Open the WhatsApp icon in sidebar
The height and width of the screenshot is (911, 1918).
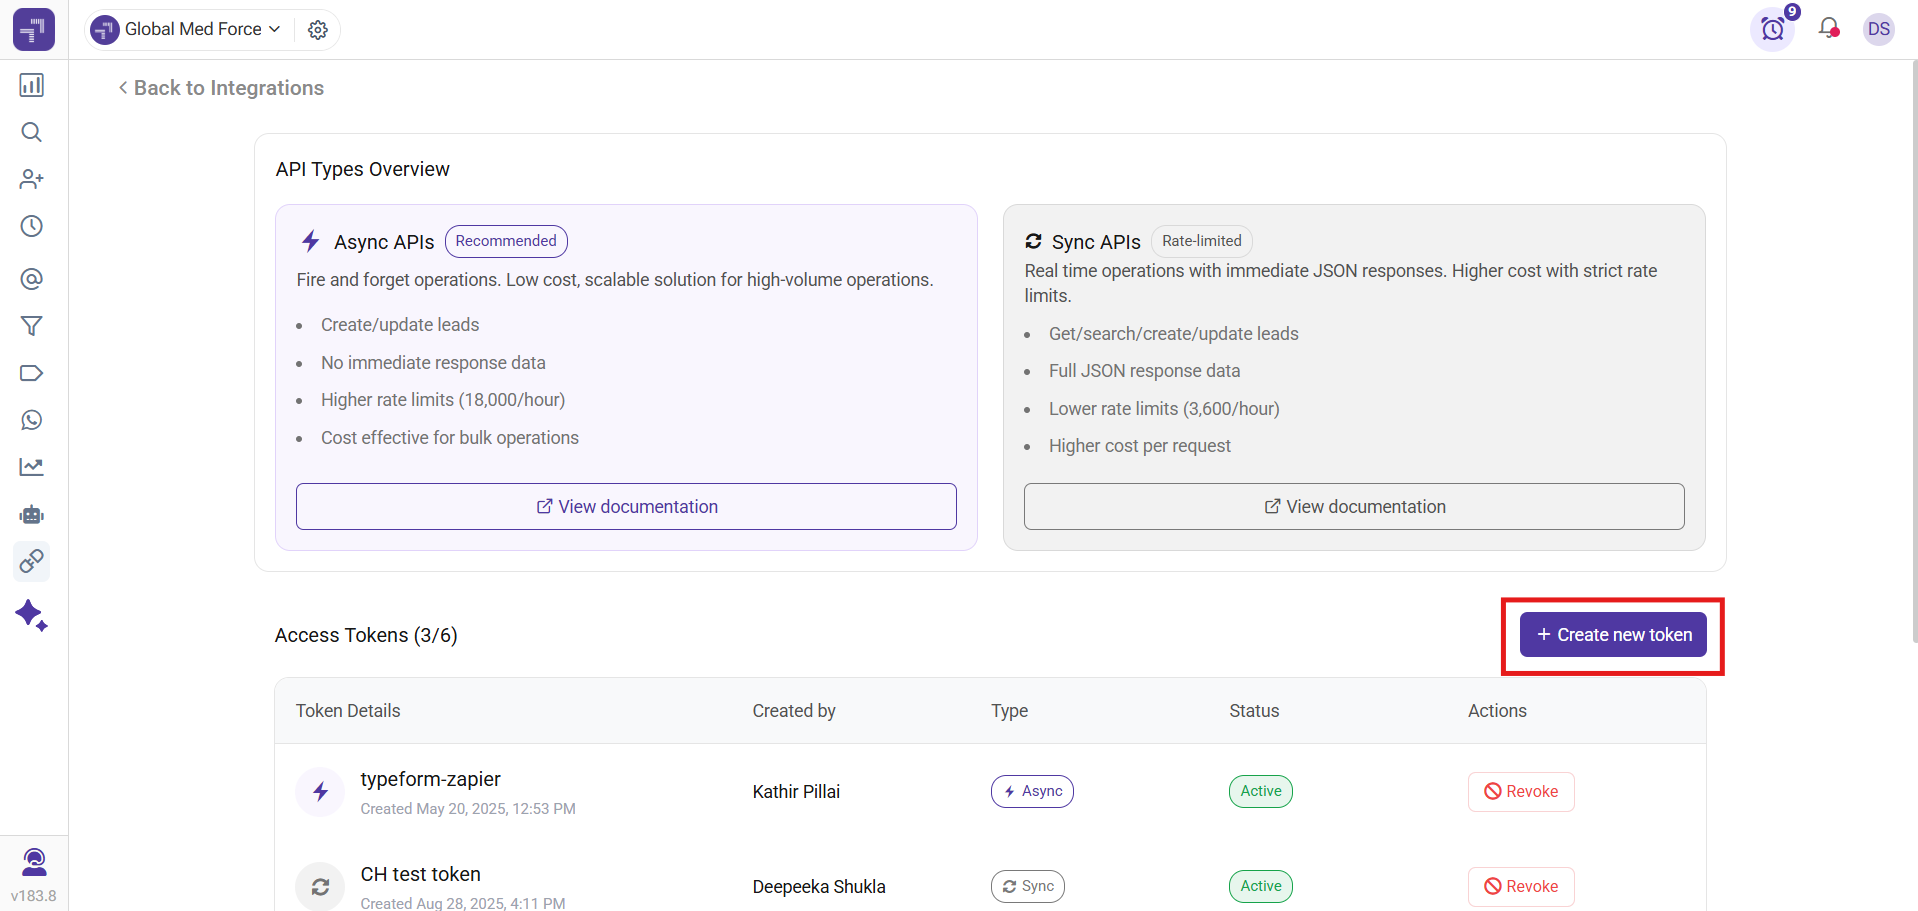pyautogui.click(x=32, y=420)
